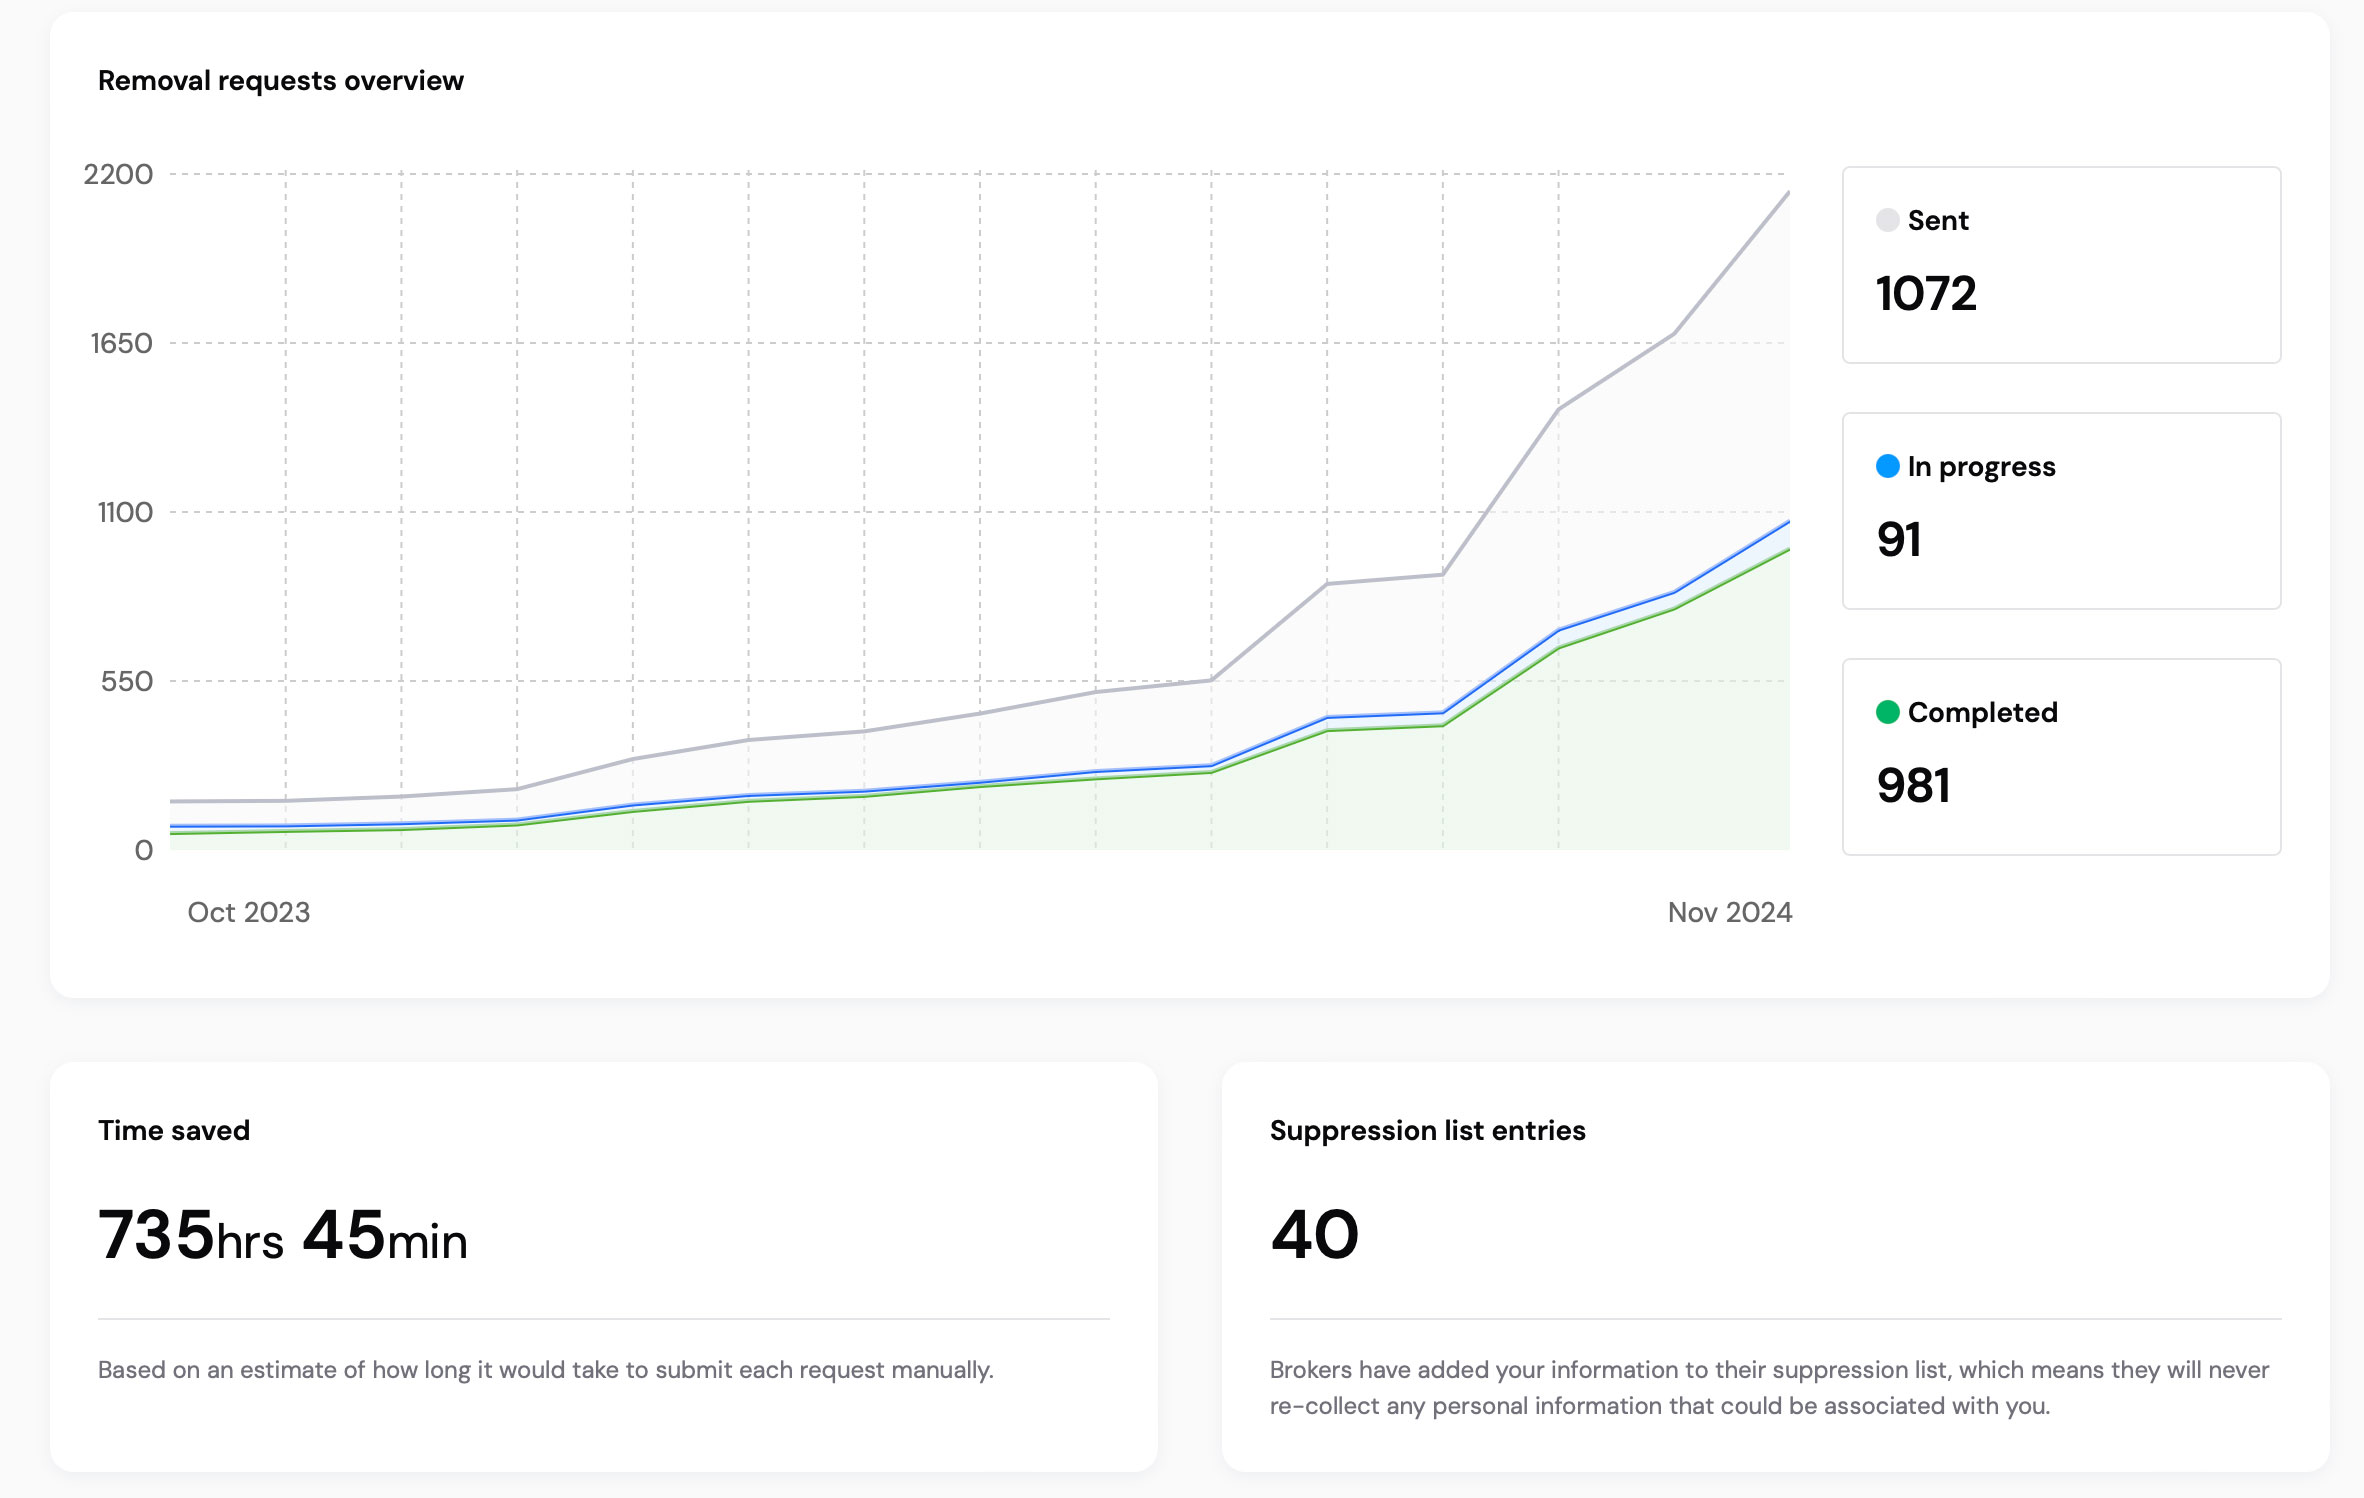The width and height of the screenshot is (2364, 1498).
Task: Click the 1650 y-axis label
Action: (121, 343)
